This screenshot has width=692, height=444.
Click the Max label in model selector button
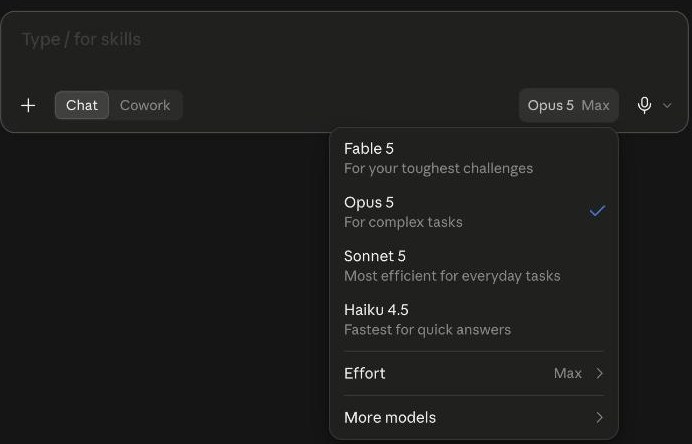point(595,105)
